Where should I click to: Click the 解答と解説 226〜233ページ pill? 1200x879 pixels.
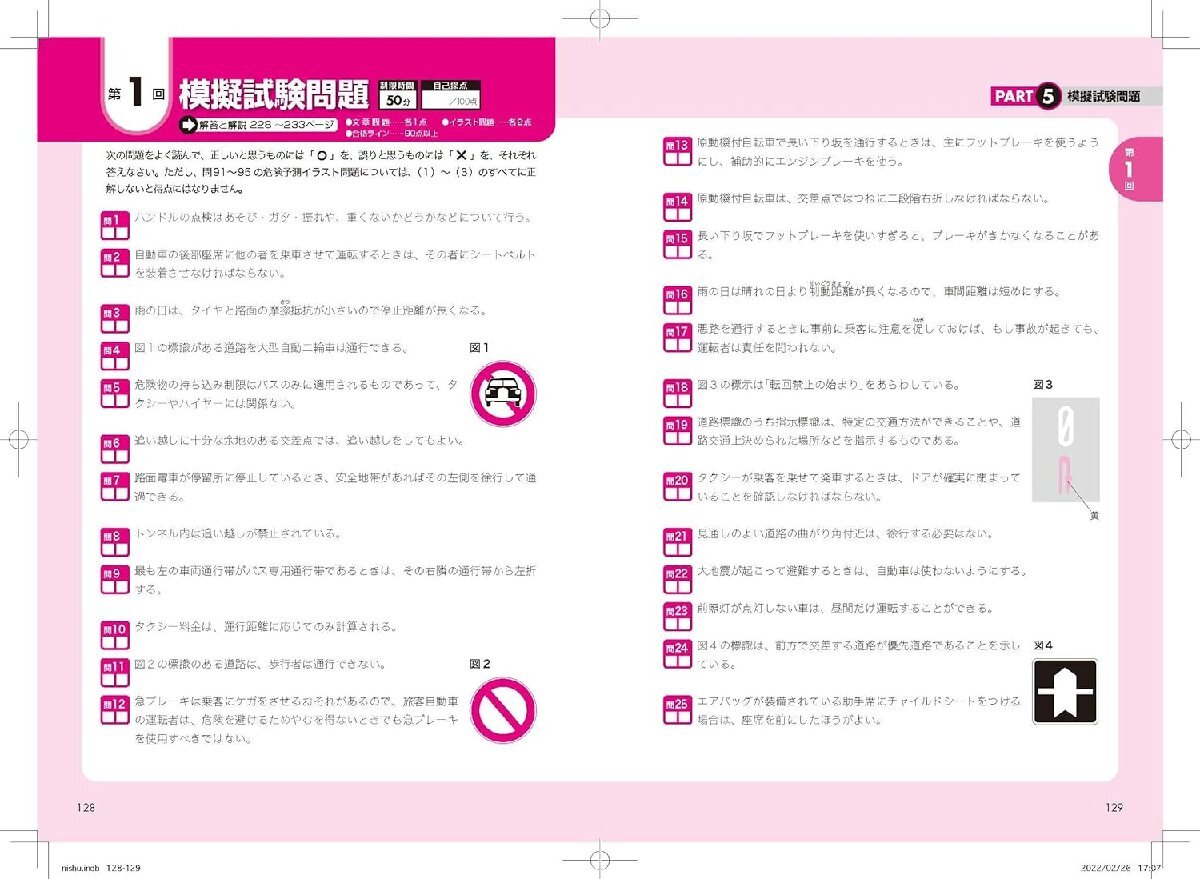pyautogui.click(x=257, y=125)
